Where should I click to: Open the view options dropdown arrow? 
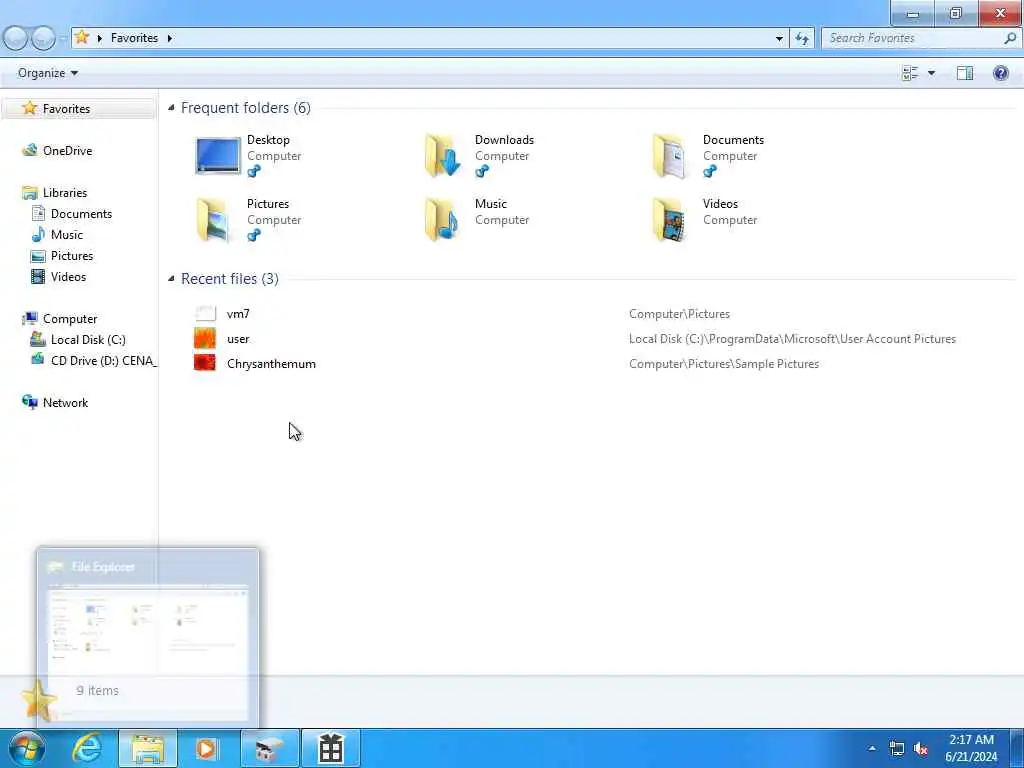pyautogui.click(x=931, y=73)
